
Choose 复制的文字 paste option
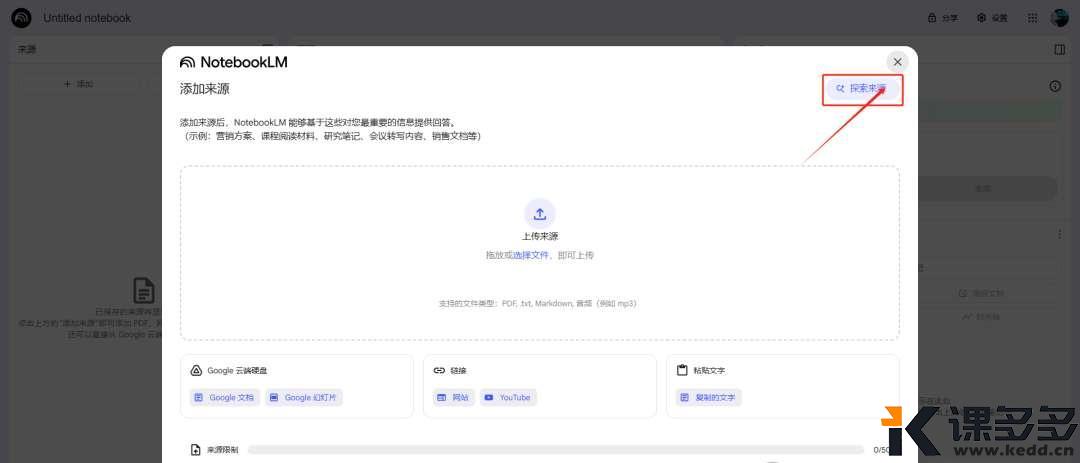tap(708, 398)
